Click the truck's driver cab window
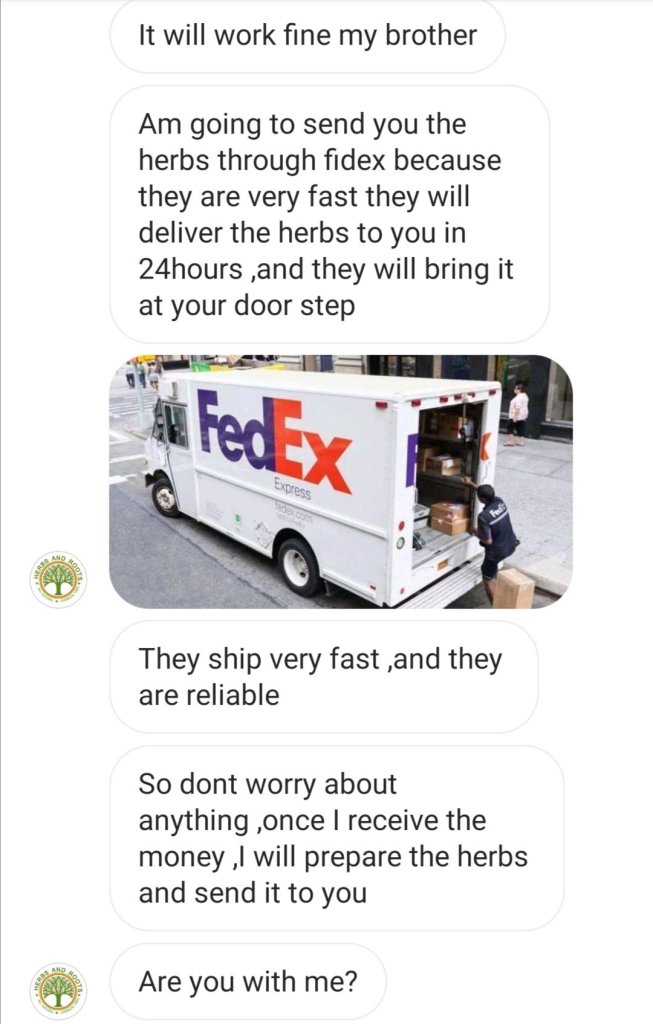Viewport: 653px width, 1024px height. [175, 424]
